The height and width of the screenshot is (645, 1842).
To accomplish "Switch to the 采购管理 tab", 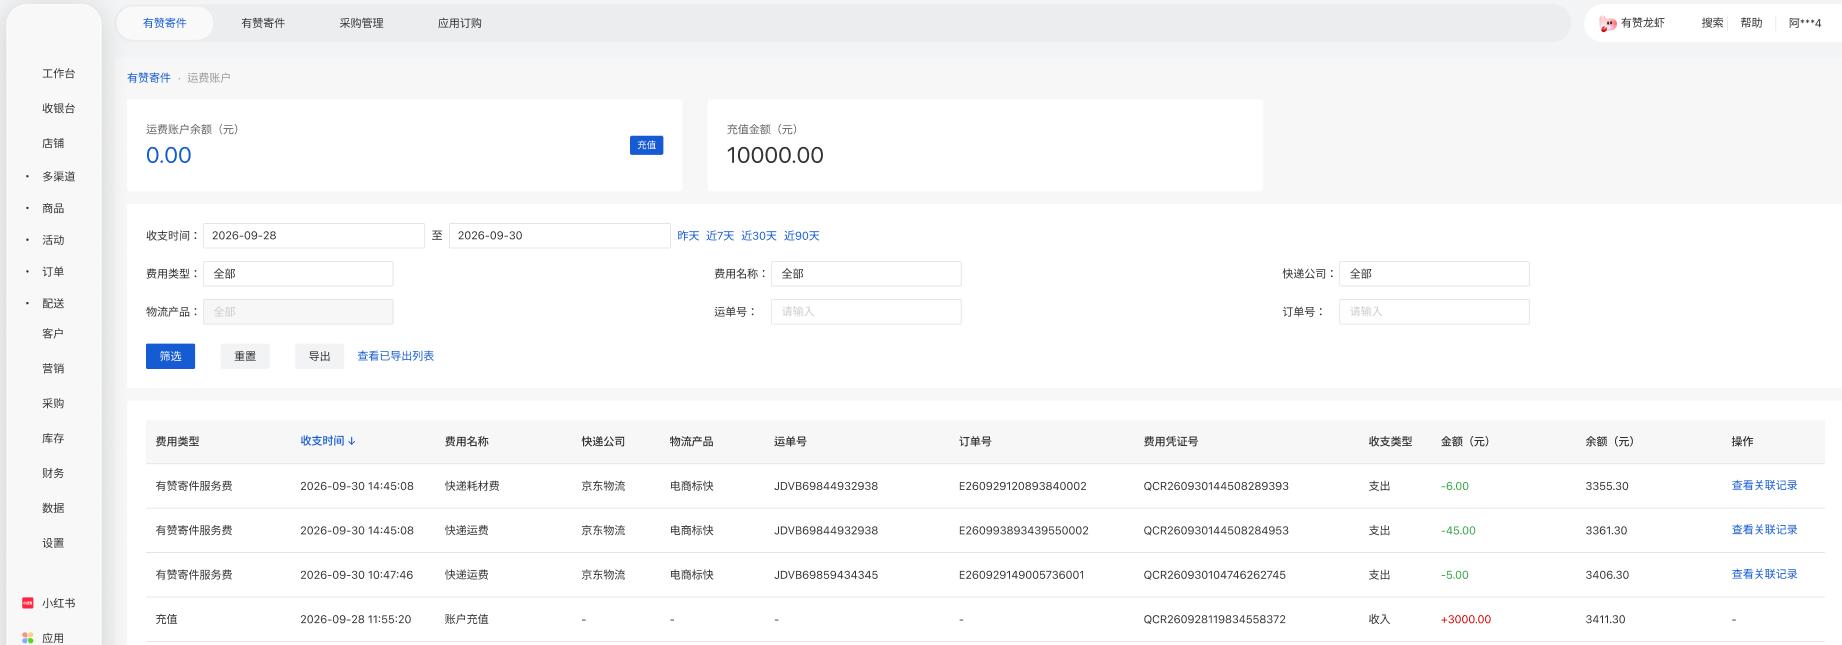I will 361,23.
